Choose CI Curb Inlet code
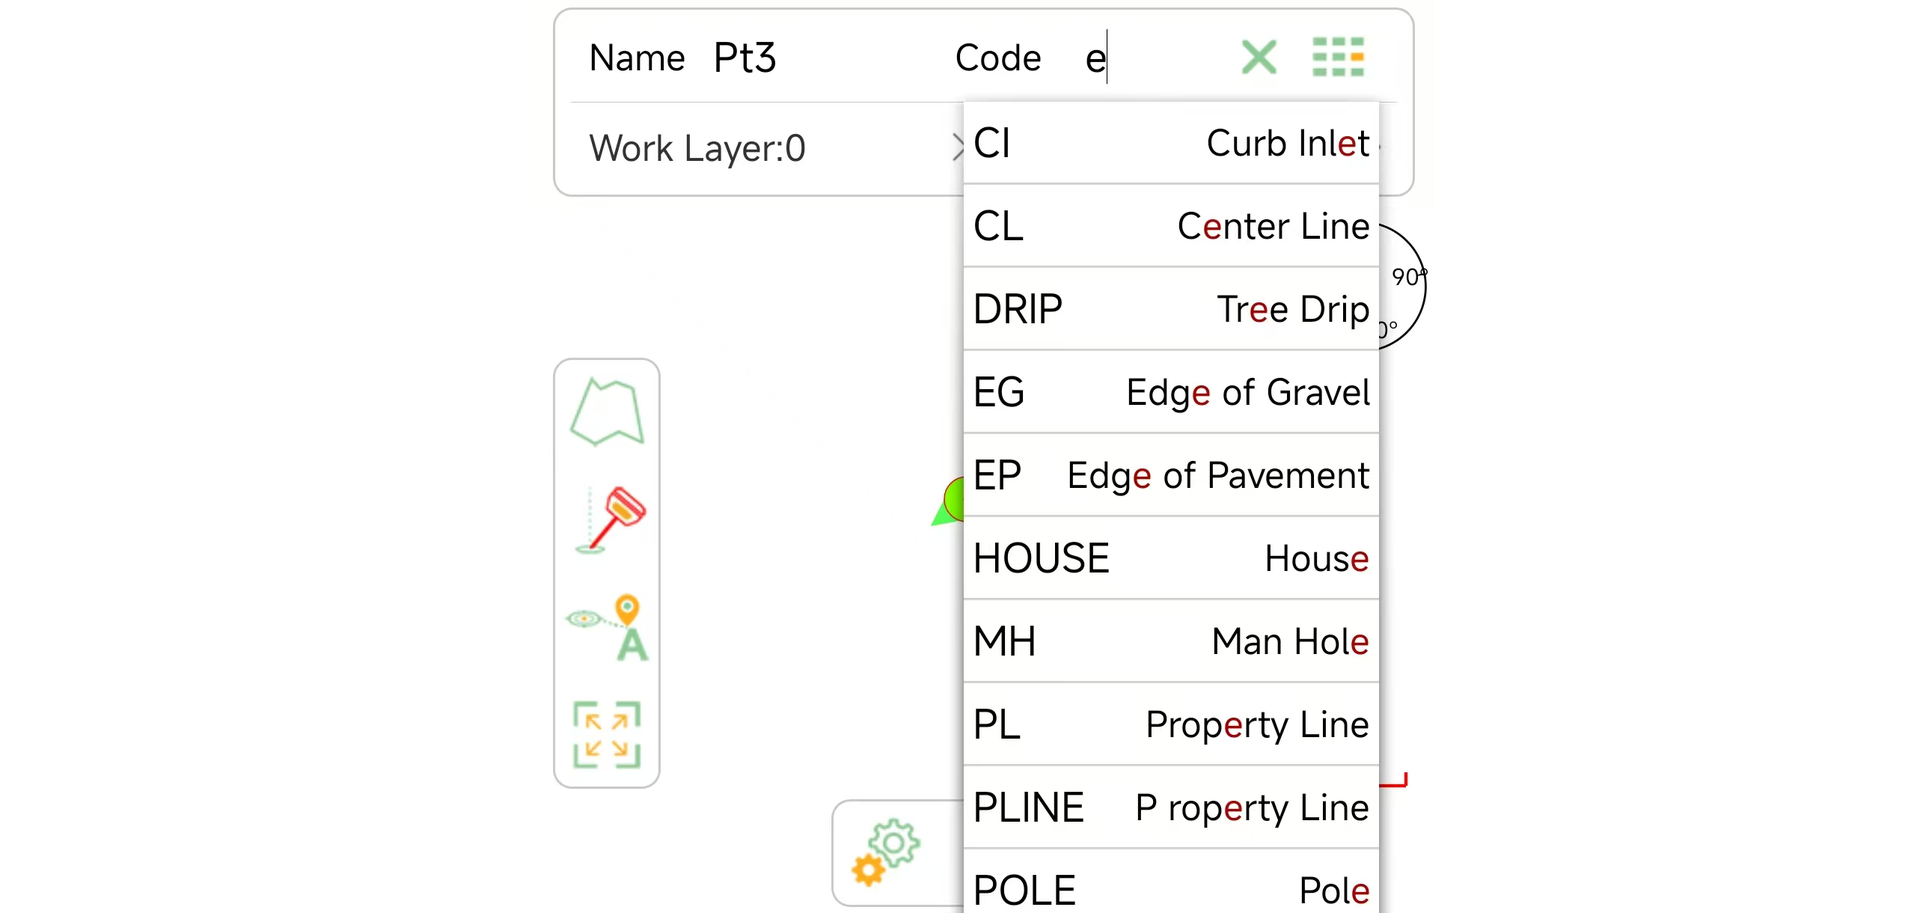Screen dimensions: 1920x913 (x=1170, y=143)
